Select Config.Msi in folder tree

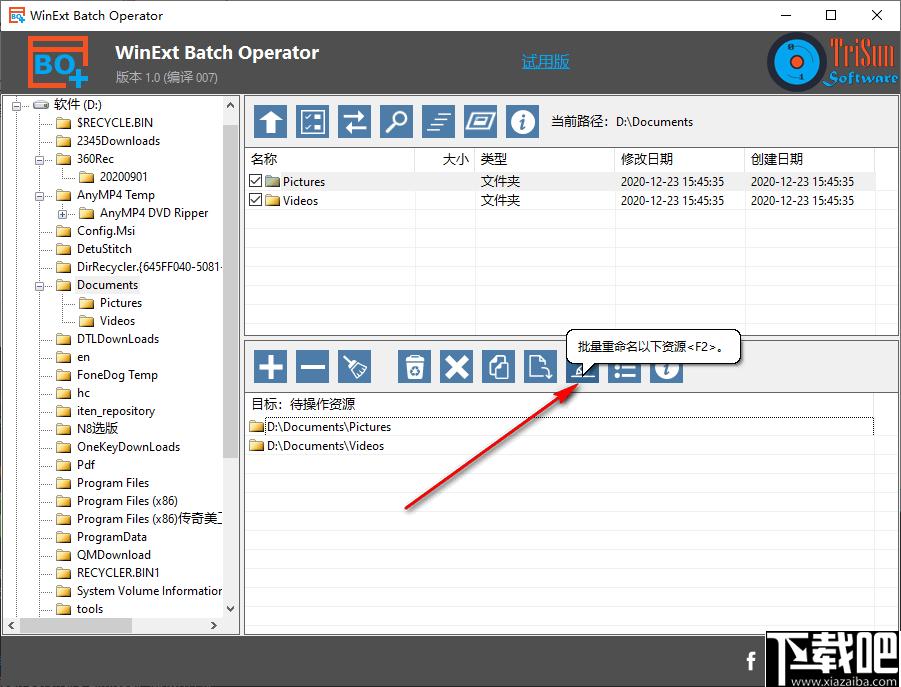pos(106,231)
